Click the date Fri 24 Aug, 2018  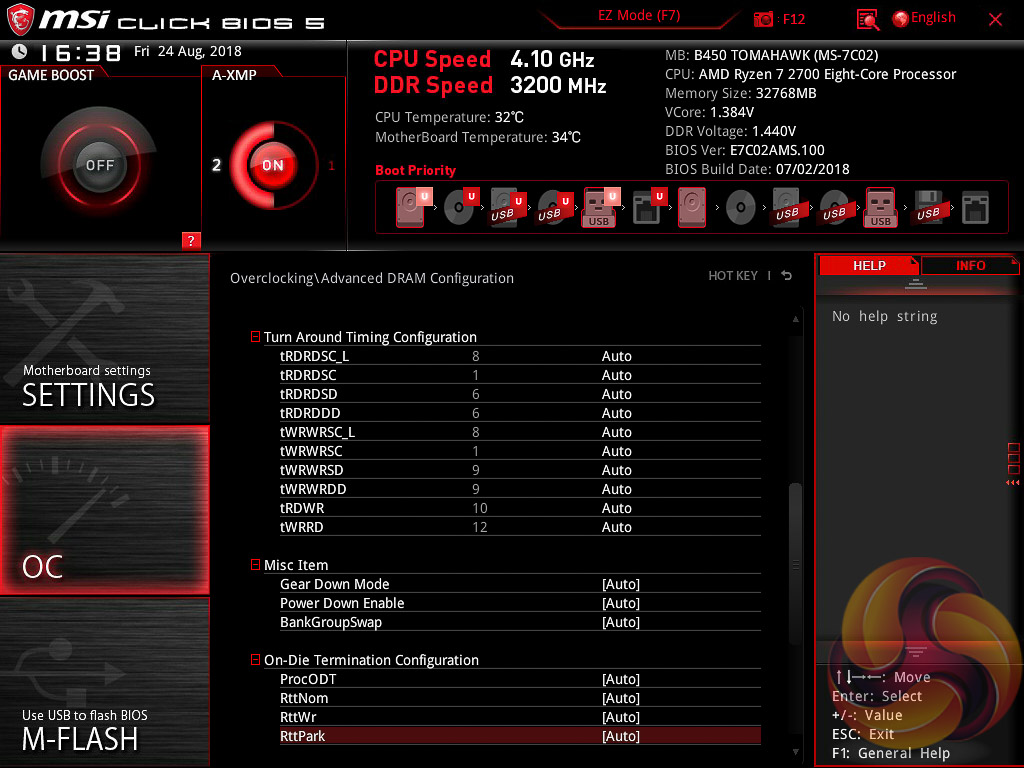[x=187, y=51]
